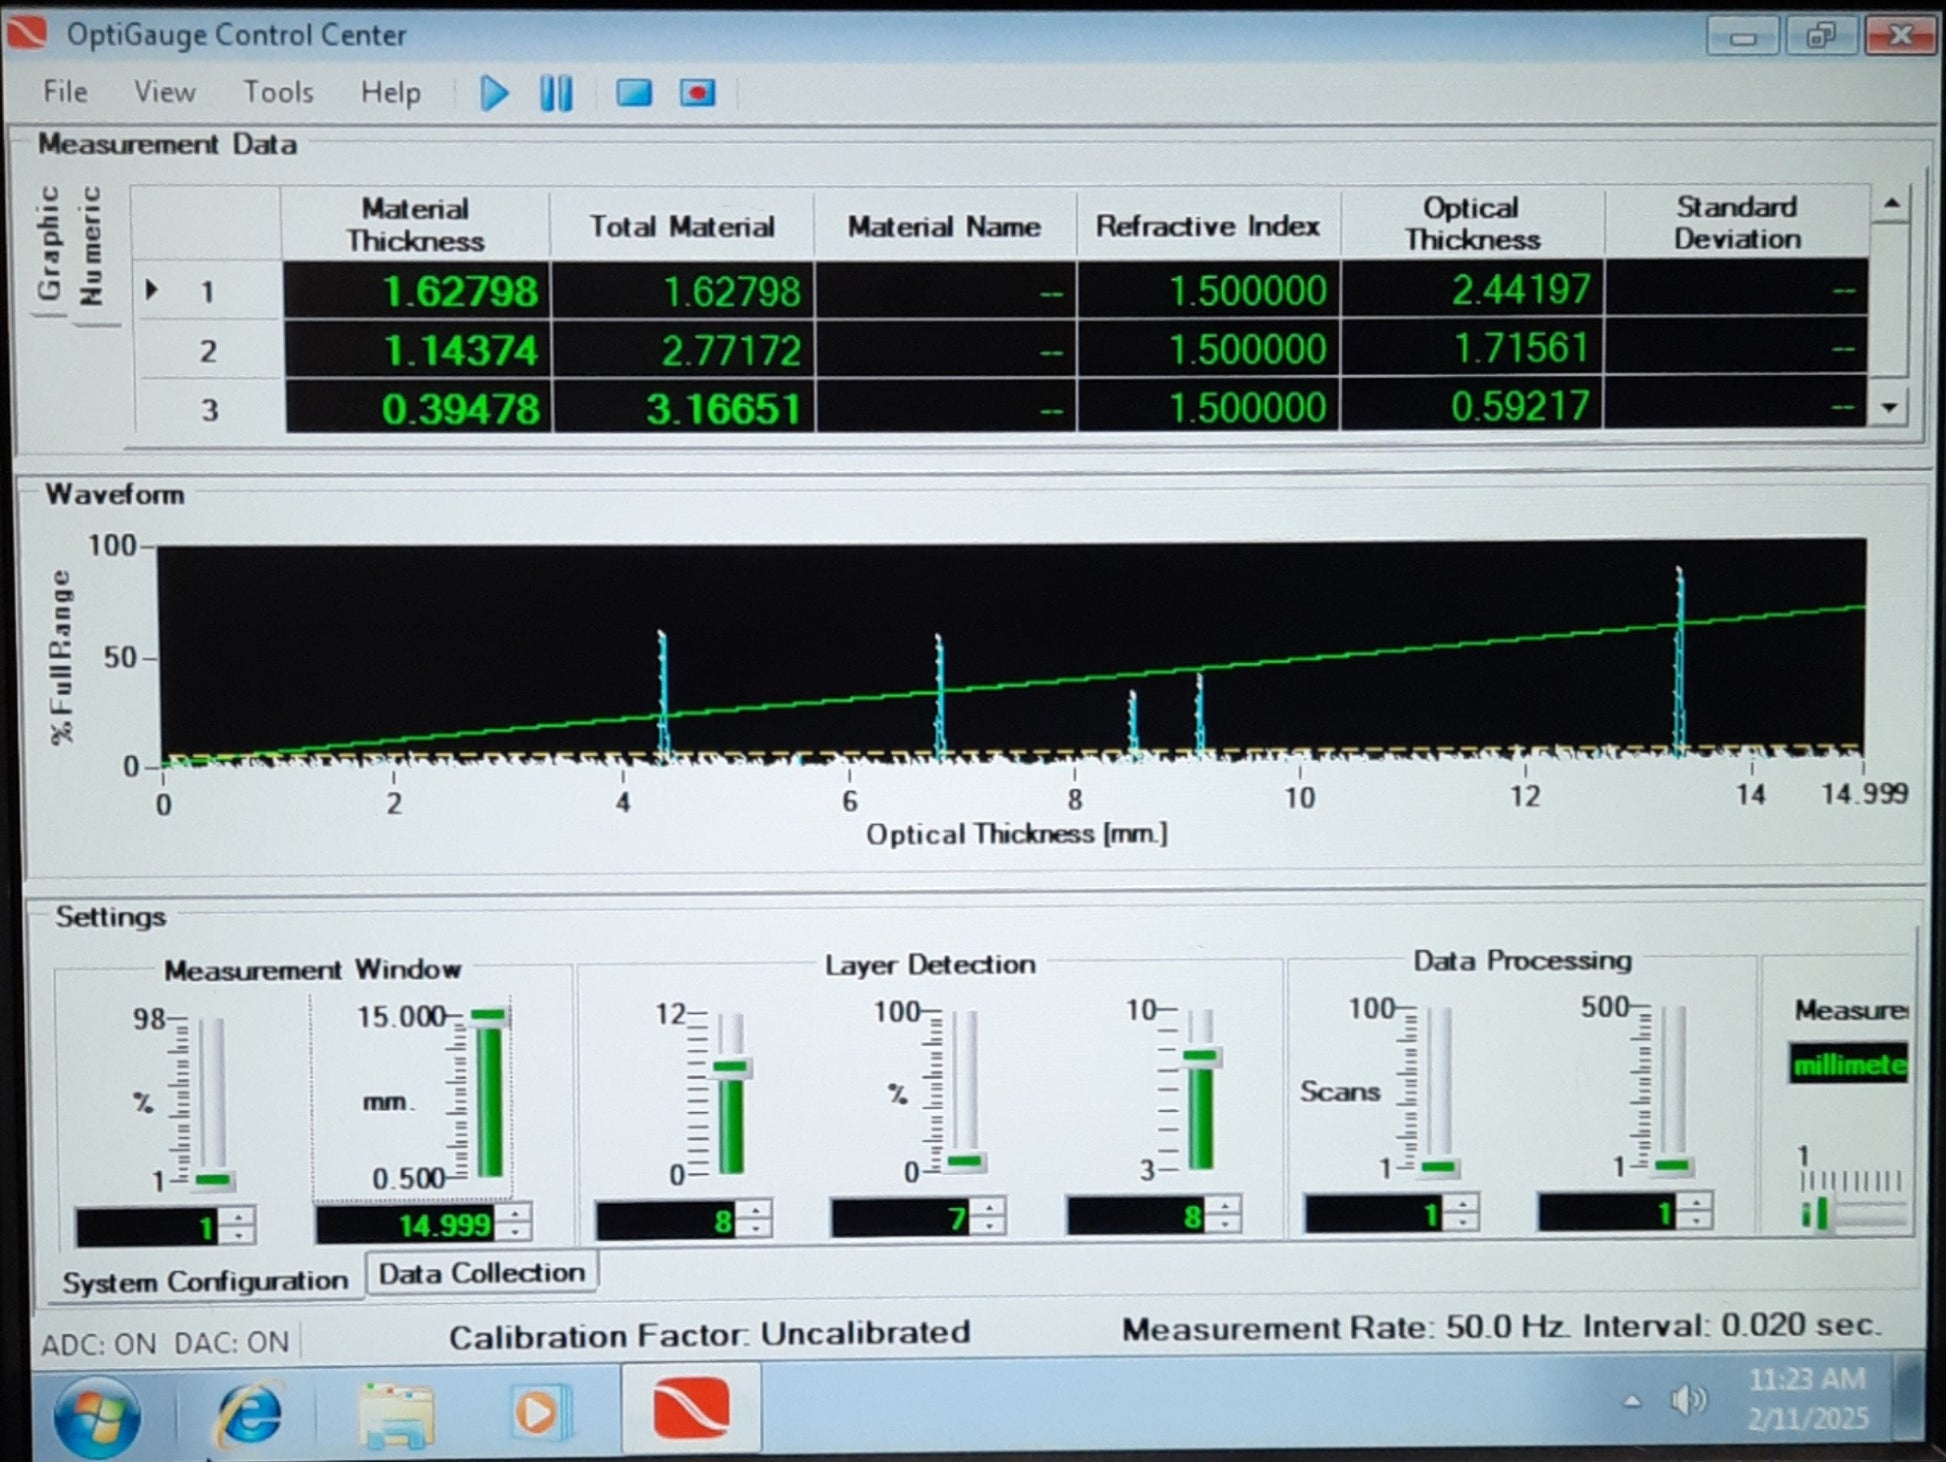This screenshot has width=1946, height=1462.
Task: Click the Data Processing 1-500 slider handle
Action: click(1672, 1165)
